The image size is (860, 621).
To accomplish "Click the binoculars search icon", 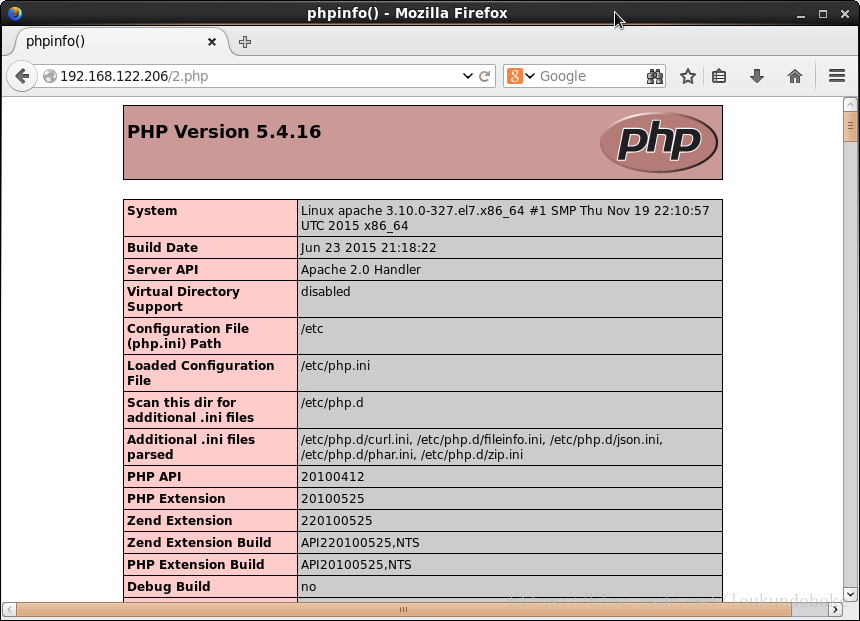I will tap(654, 76).
